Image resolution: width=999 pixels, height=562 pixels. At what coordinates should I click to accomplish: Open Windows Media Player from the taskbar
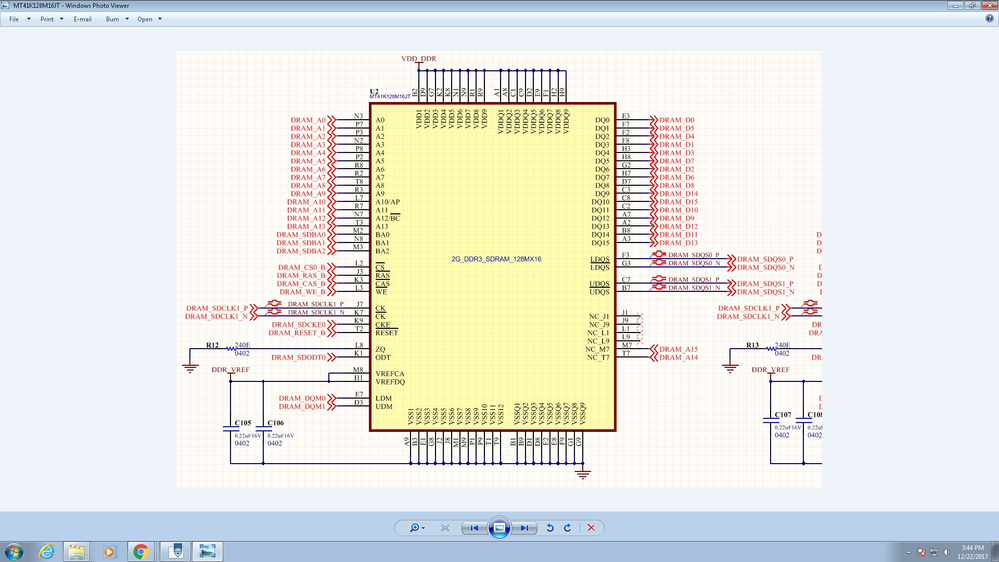click(109, 552)
